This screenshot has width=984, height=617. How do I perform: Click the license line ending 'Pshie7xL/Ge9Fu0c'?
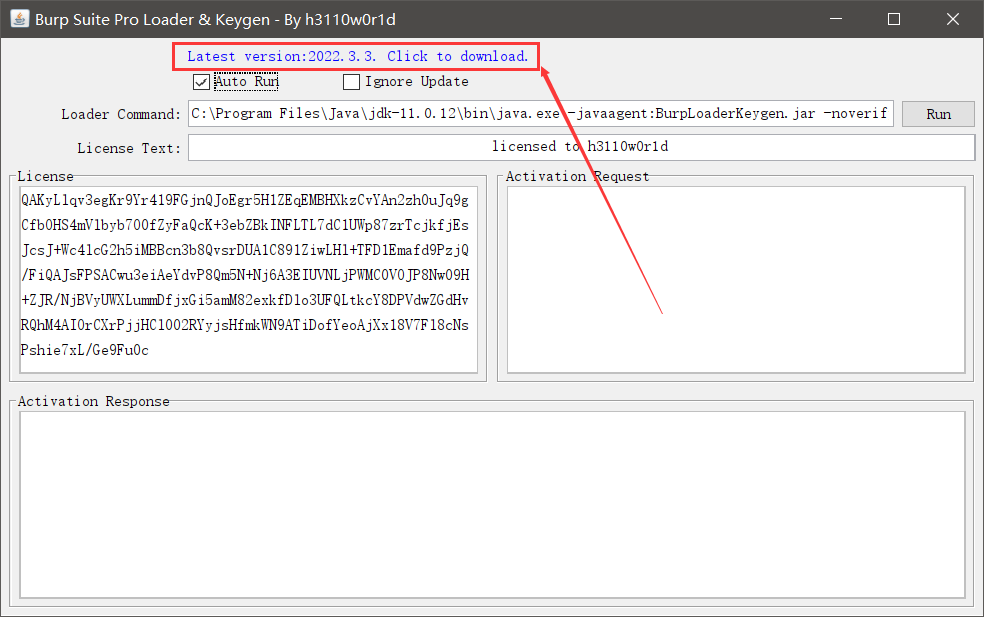coord(85,350)
